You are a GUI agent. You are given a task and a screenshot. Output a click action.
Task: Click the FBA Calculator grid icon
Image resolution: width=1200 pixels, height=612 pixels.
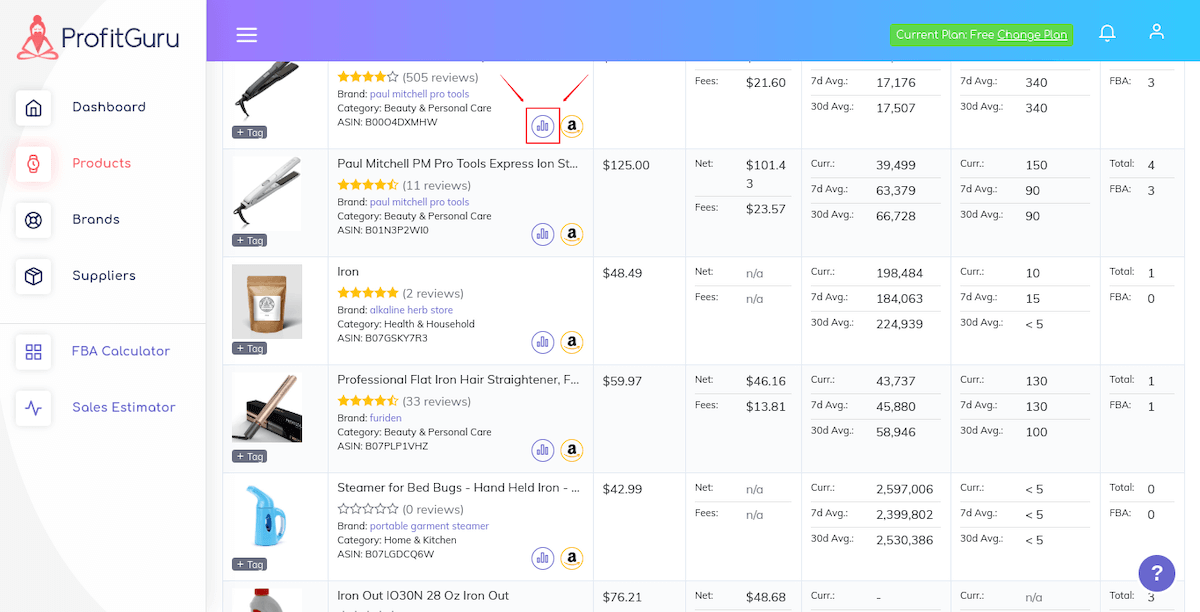coord(33,352)
